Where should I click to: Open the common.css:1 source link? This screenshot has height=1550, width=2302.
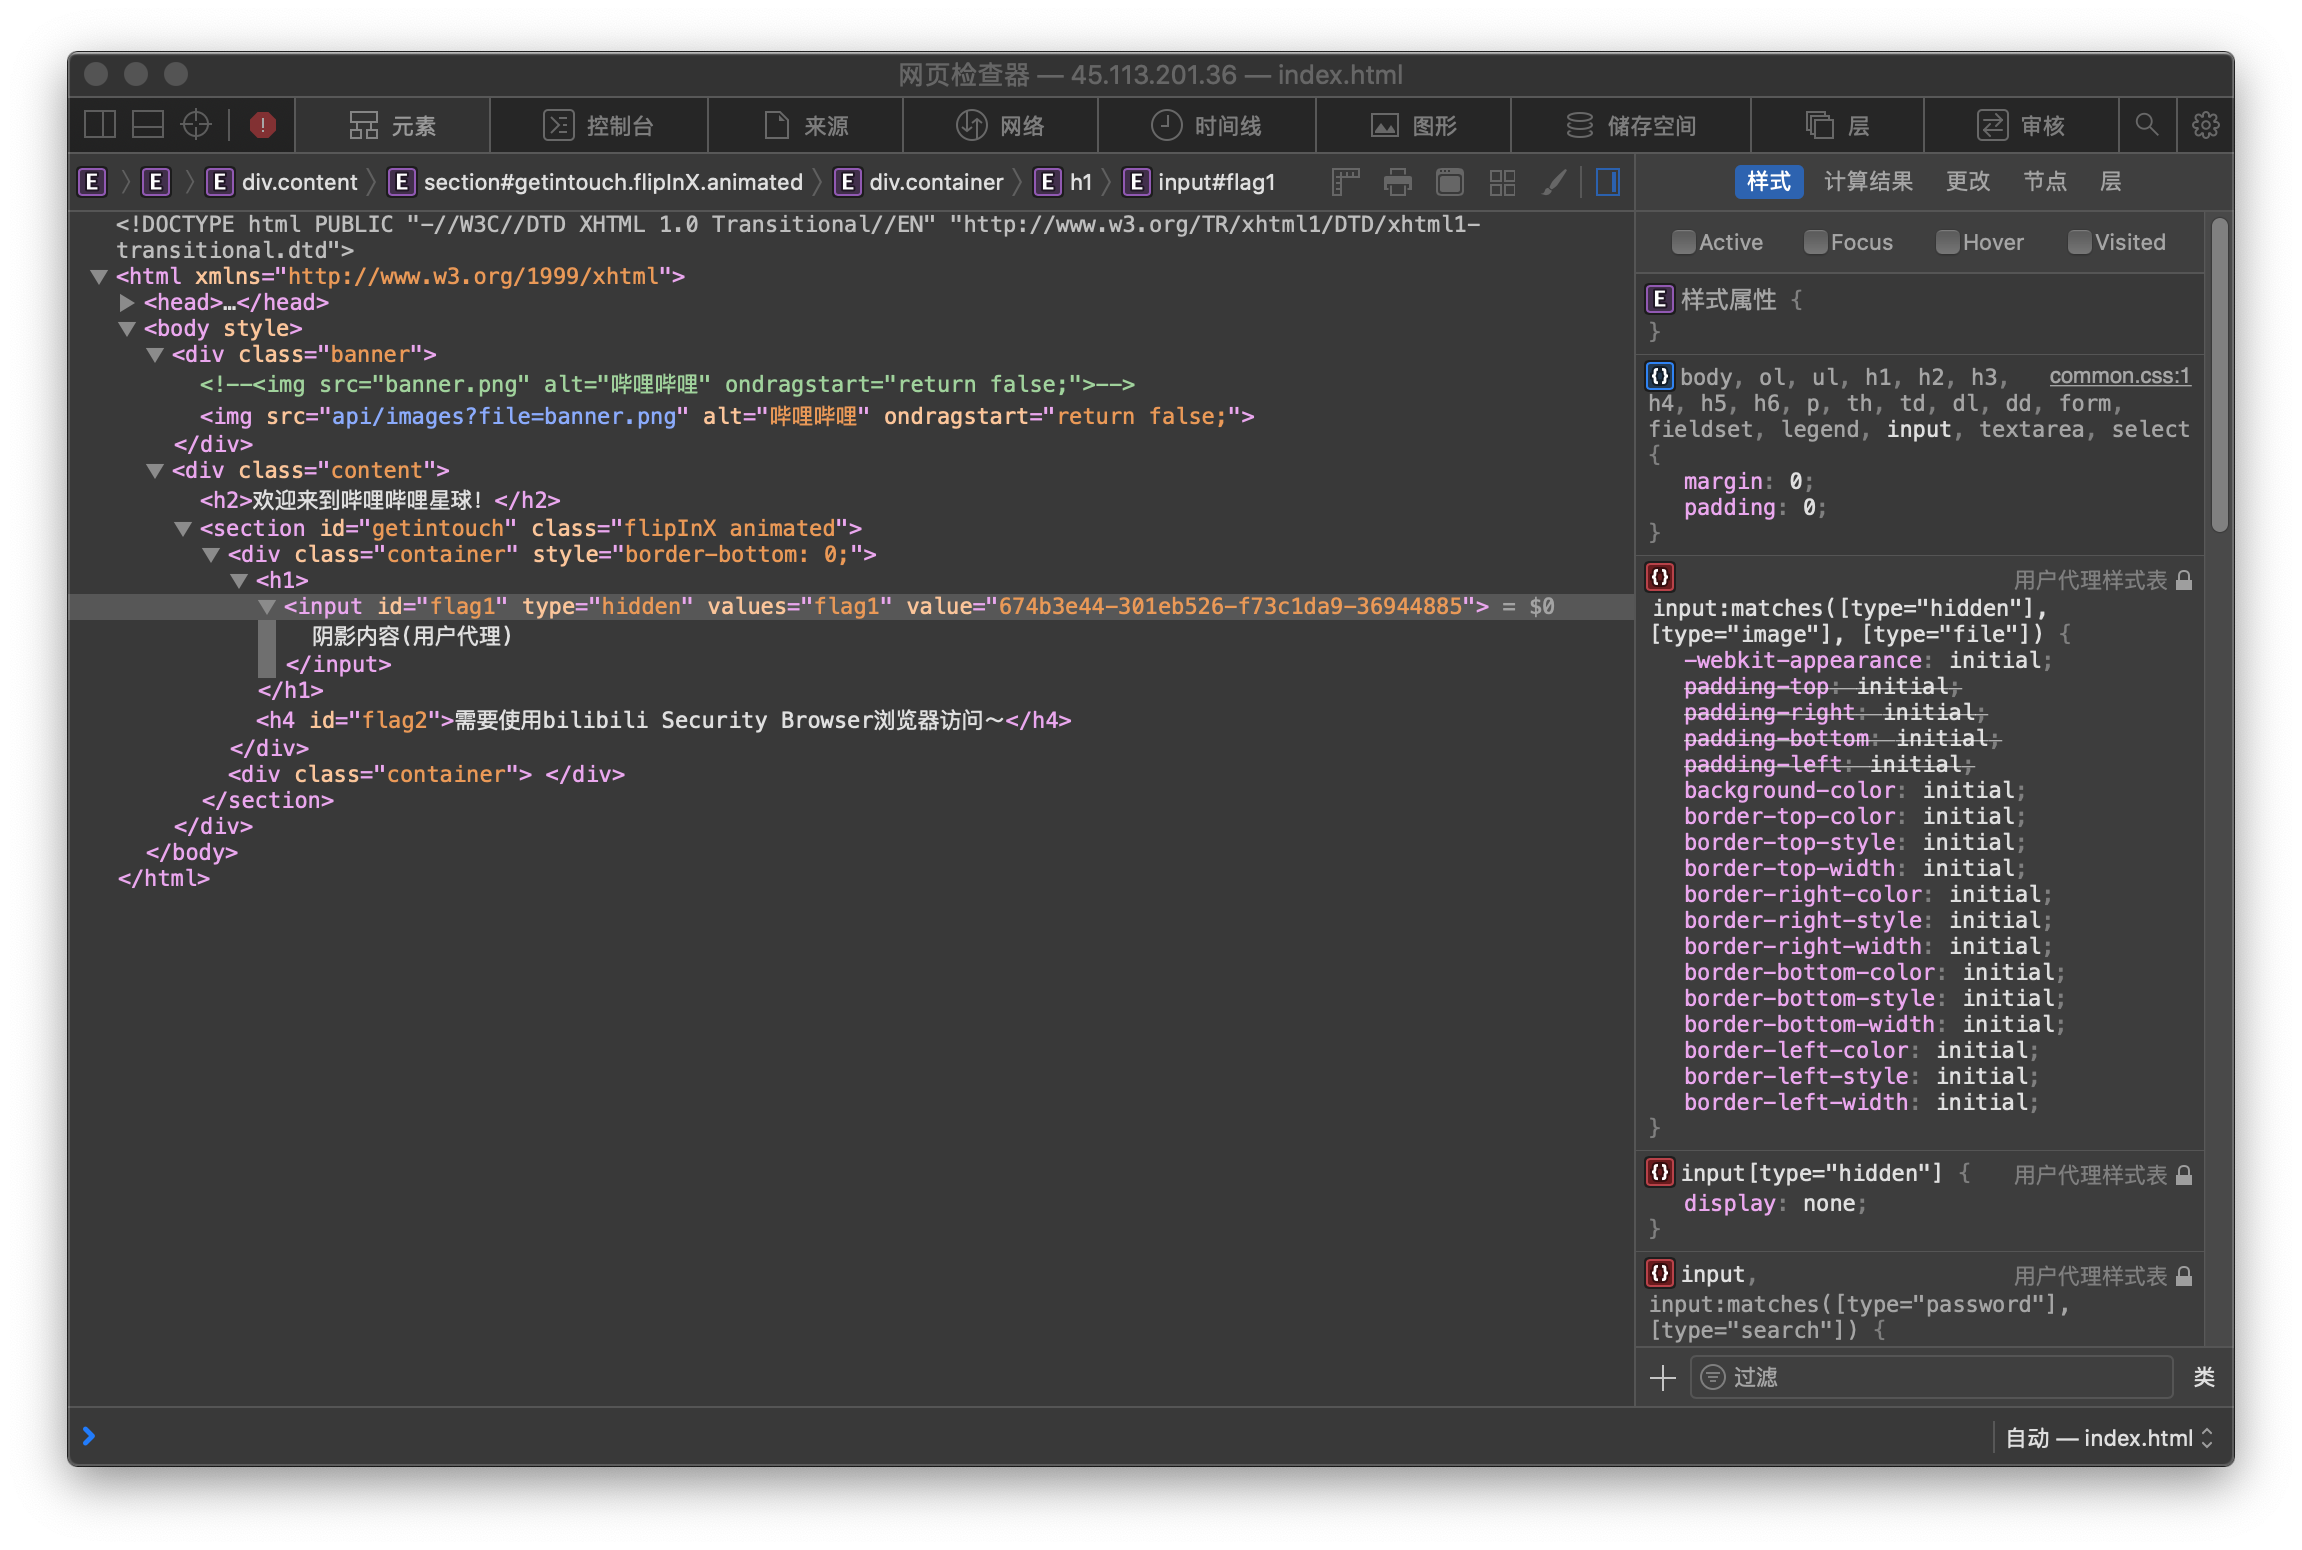[2119, 376]
